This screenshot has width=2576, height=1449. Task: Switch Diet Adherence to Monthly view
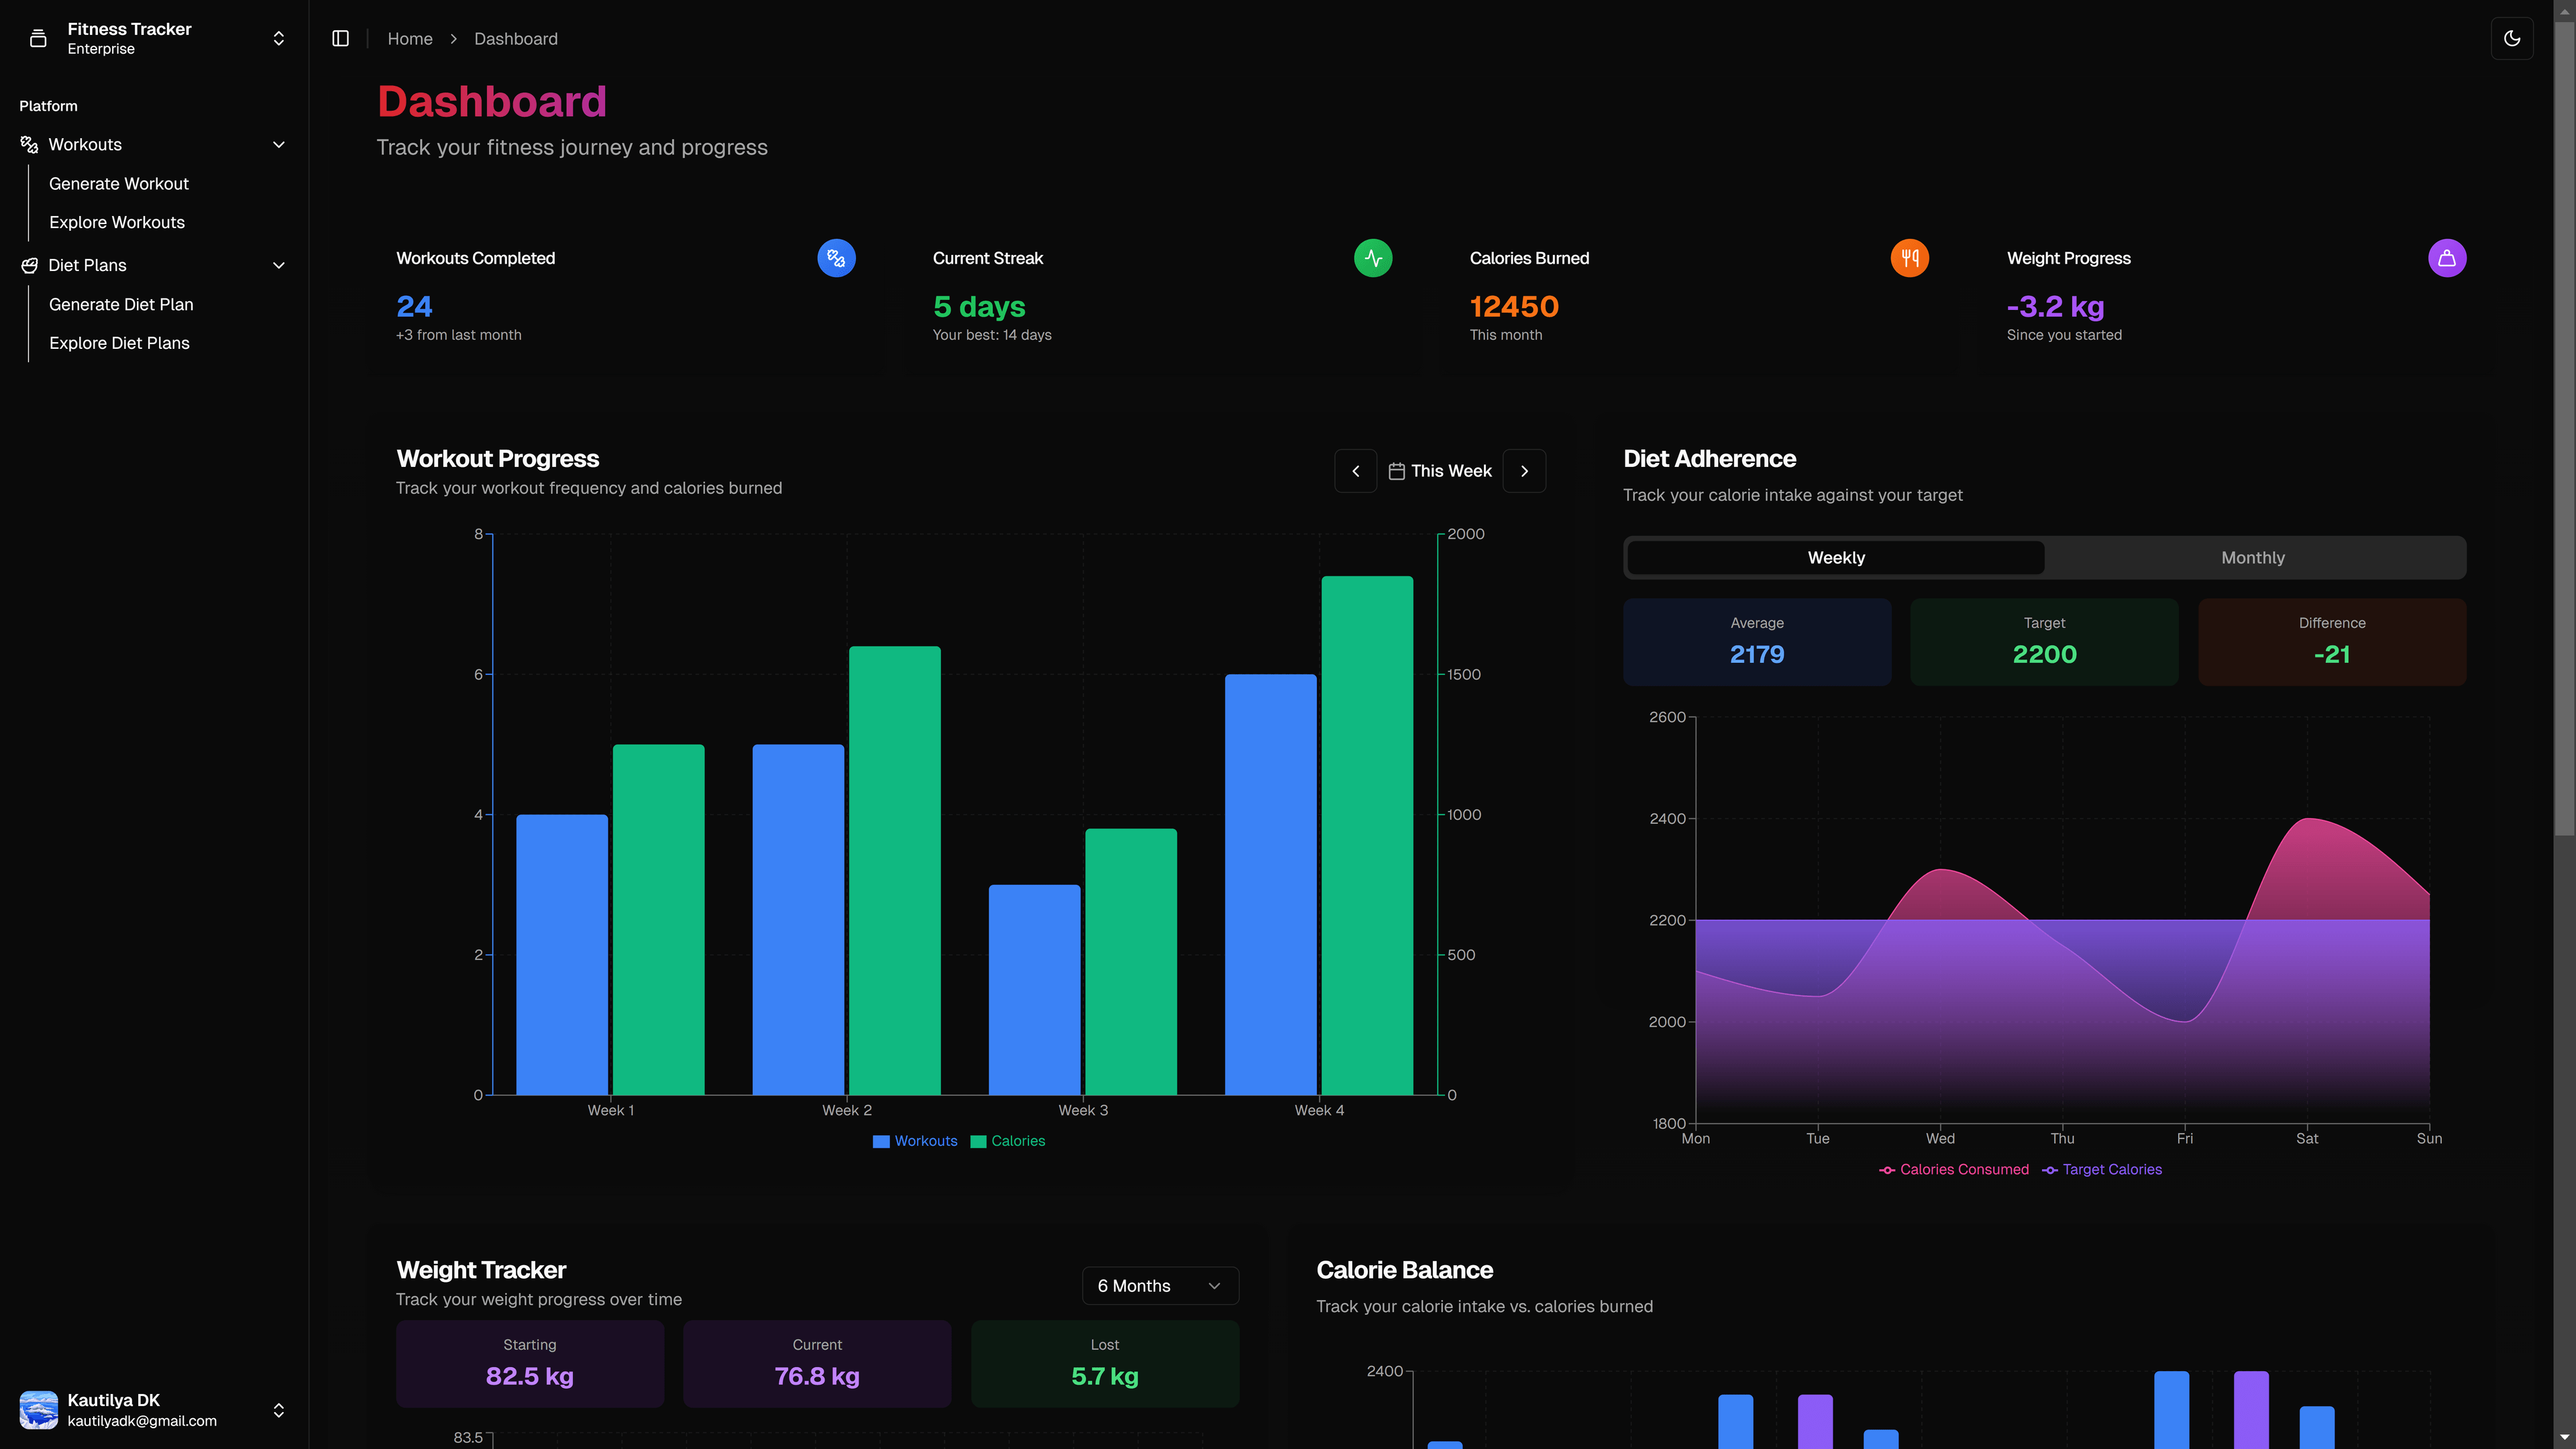click(2252, 557)
